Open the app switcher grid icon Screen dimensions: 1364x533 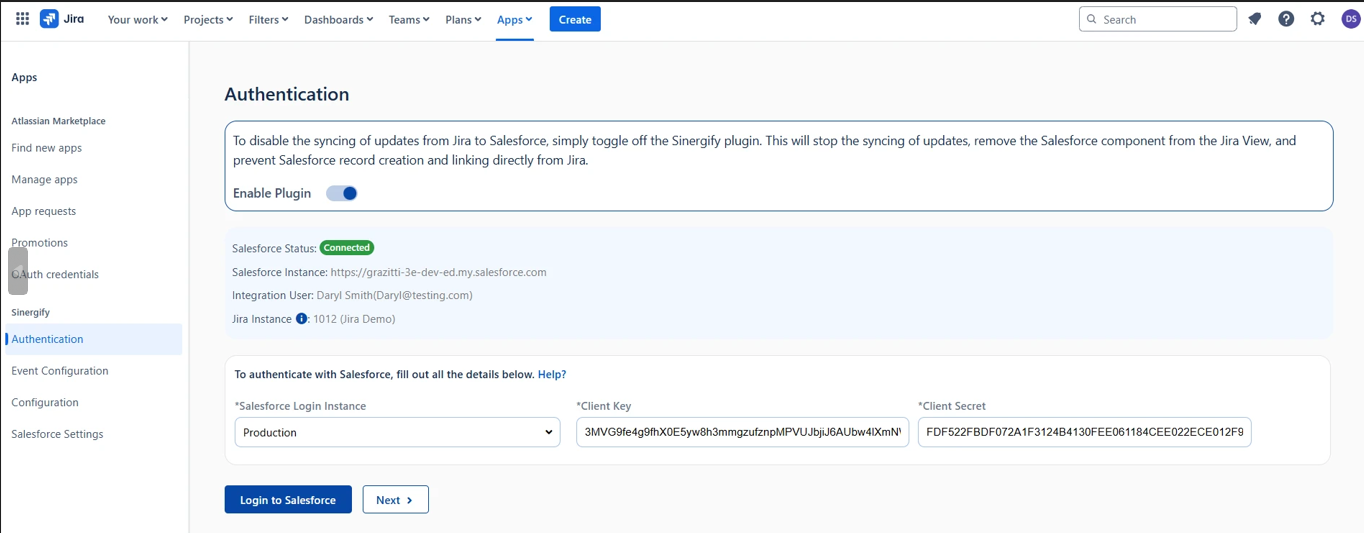22,19
